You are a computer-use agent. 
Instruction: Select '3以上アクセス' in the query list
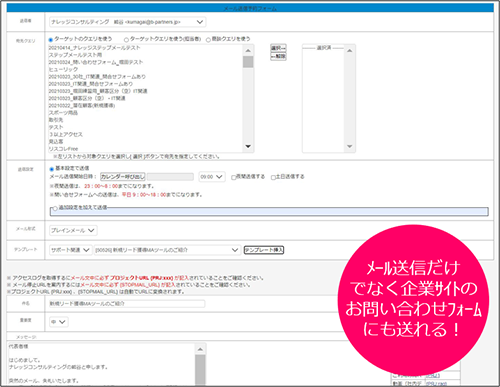click(66, 134)
